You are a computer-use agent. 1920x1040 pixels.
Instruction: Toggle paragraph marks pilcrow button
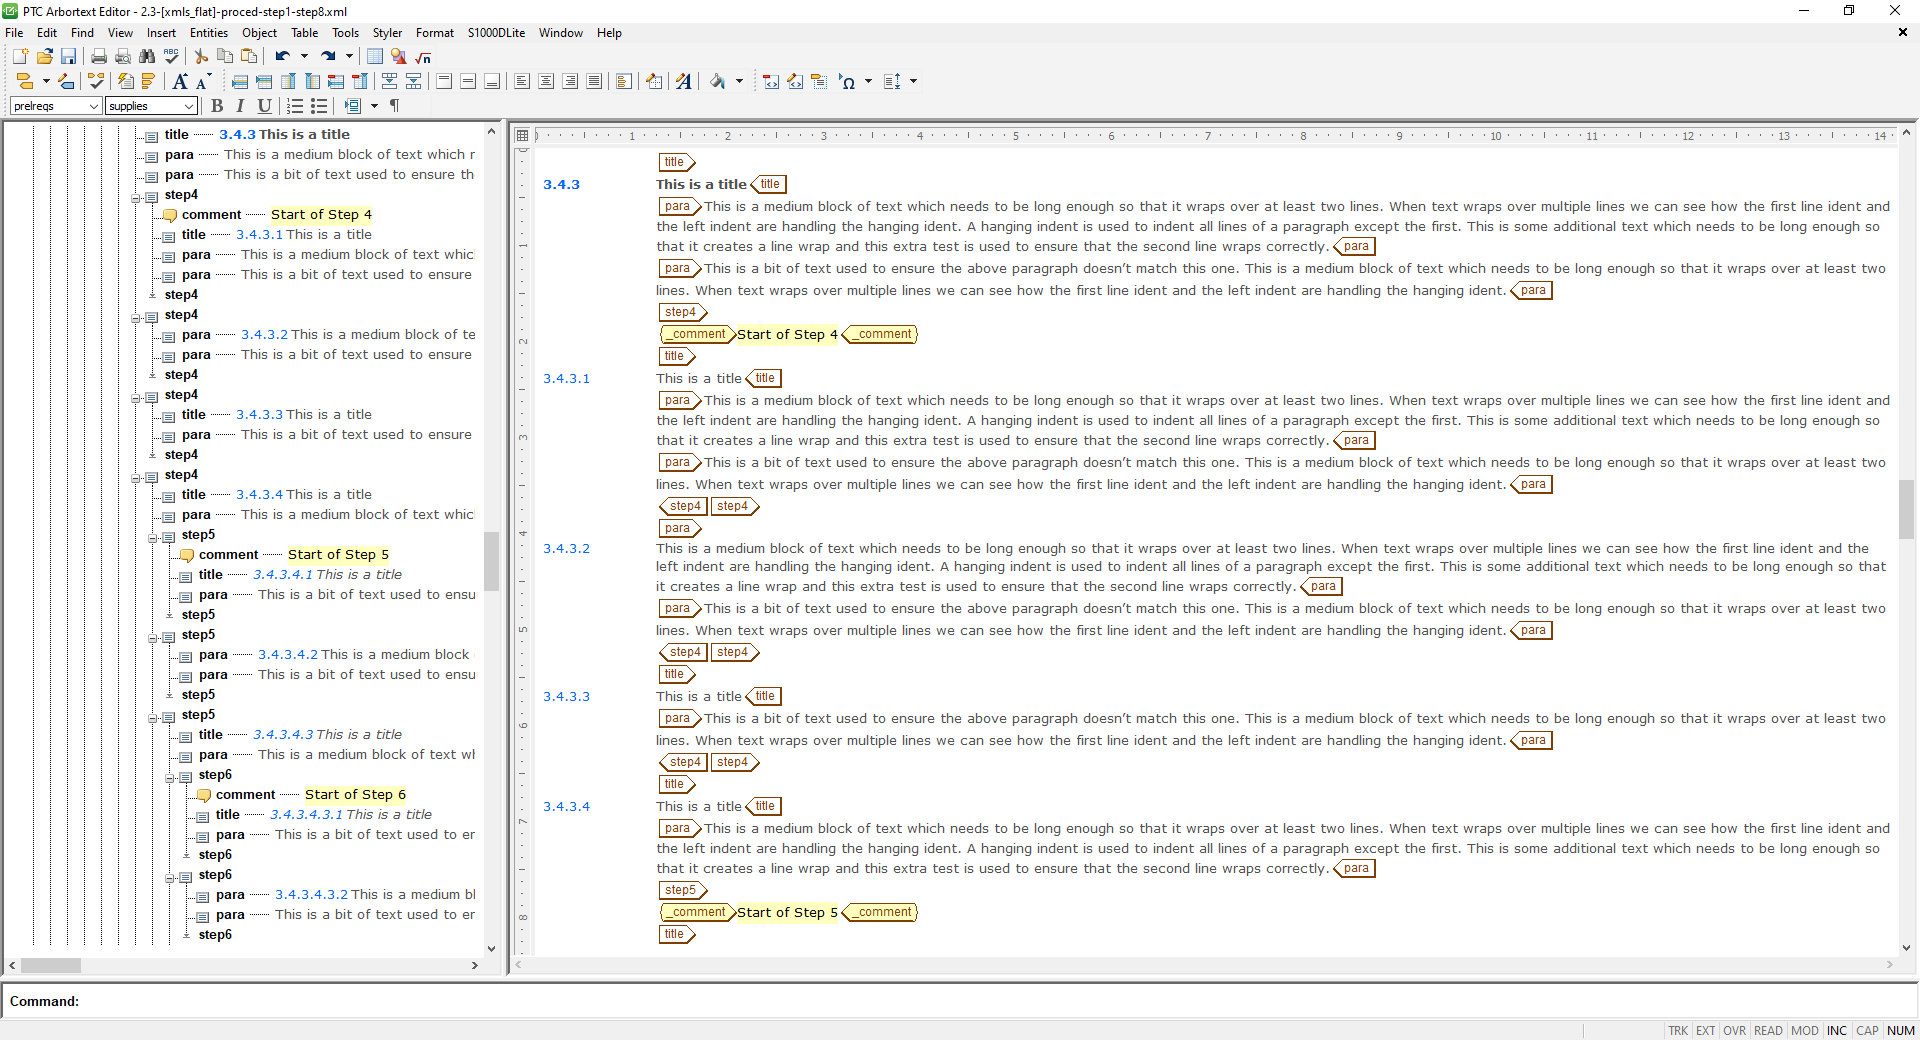coord(395,106)
